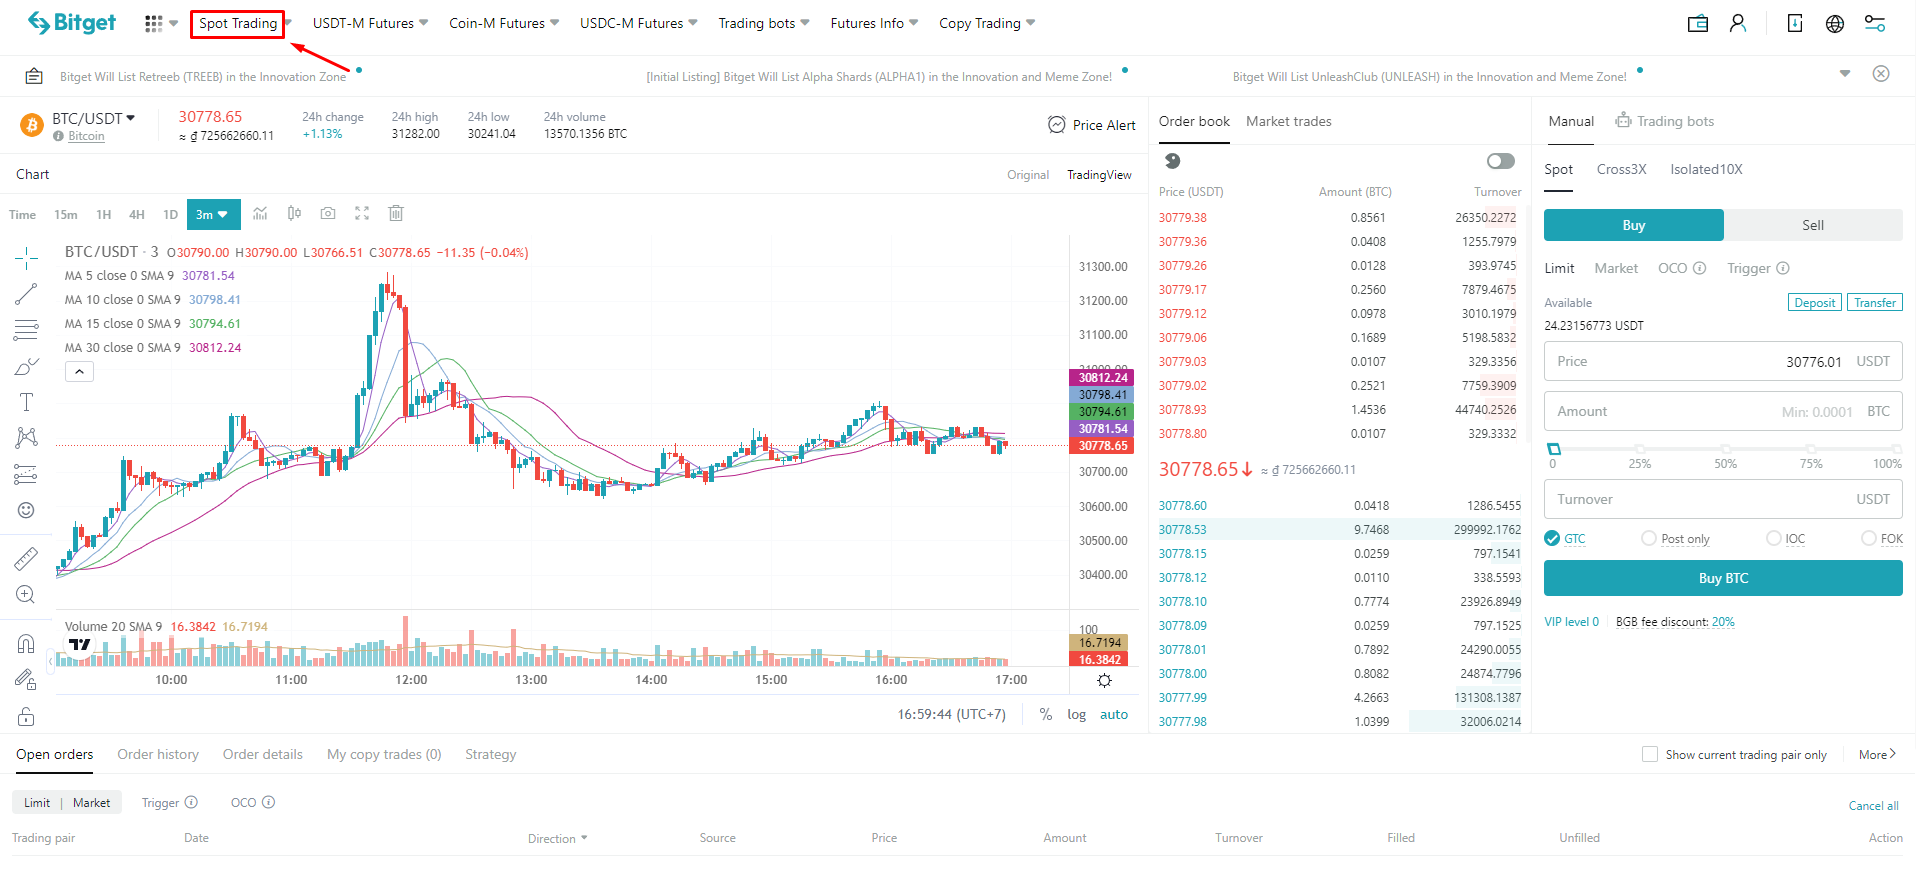Select the crosshair cursor tool

coord(26,259)
